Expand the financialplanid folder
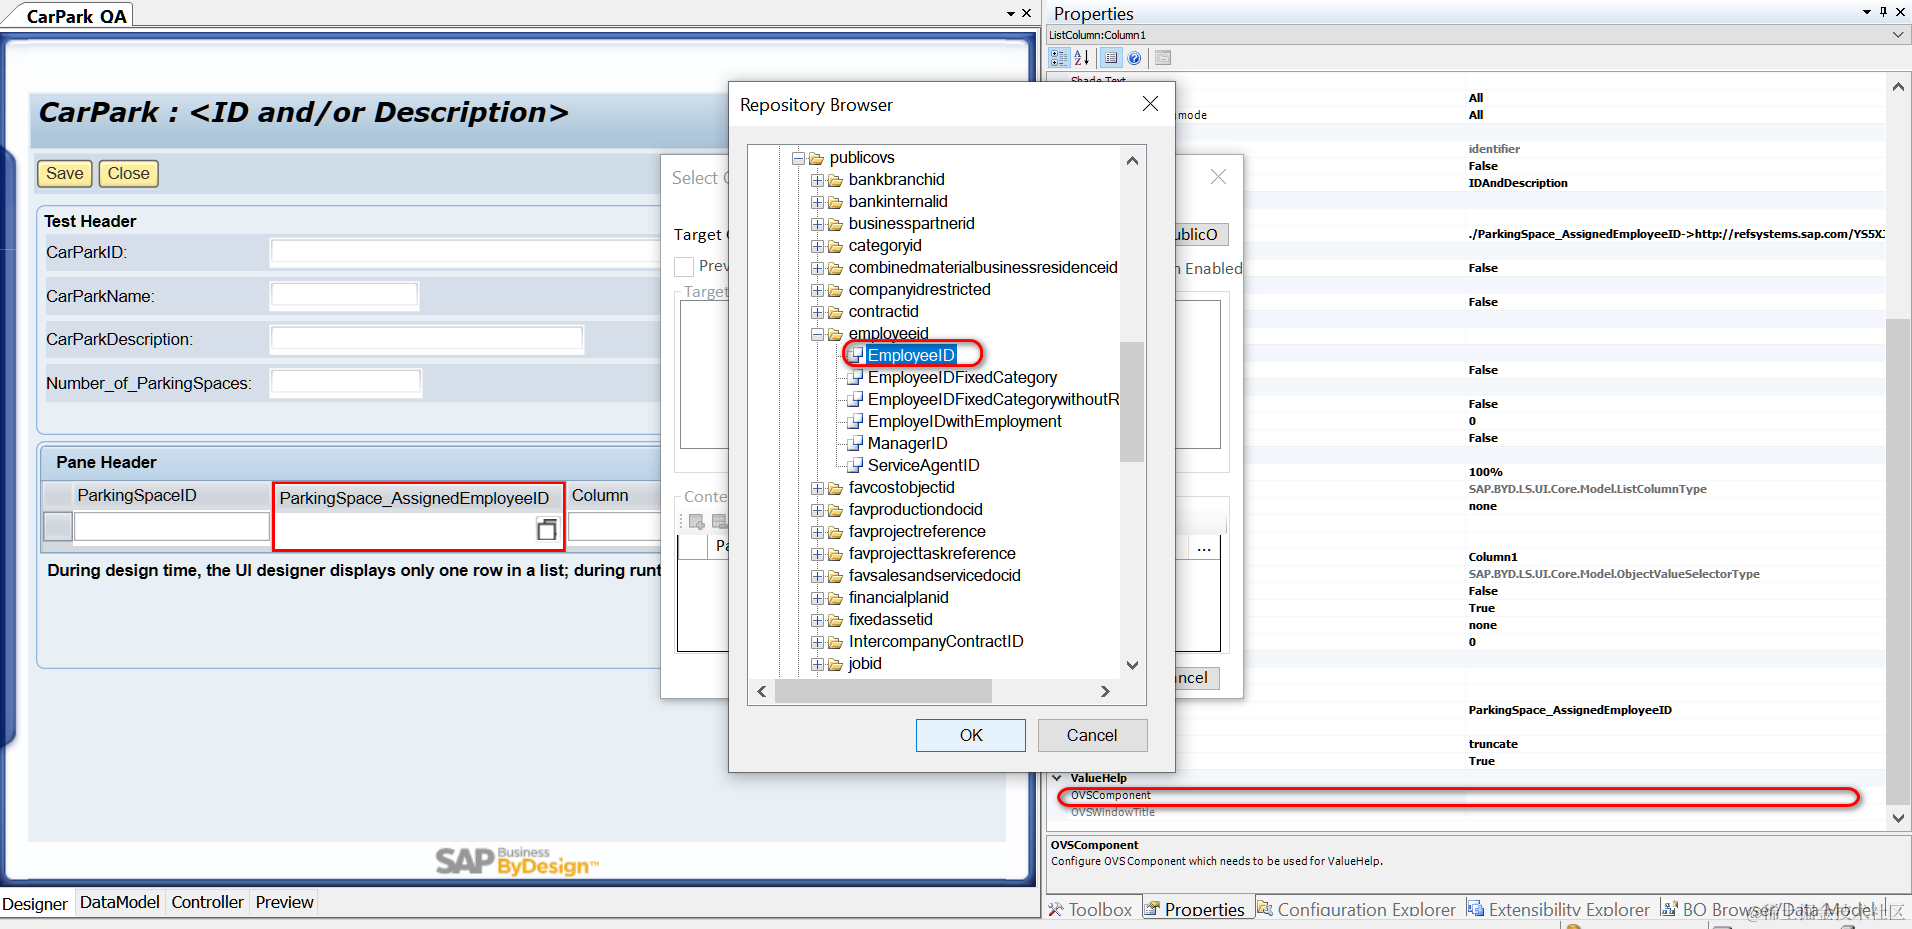Viewport: 1912px width, 929px height. 817,598
